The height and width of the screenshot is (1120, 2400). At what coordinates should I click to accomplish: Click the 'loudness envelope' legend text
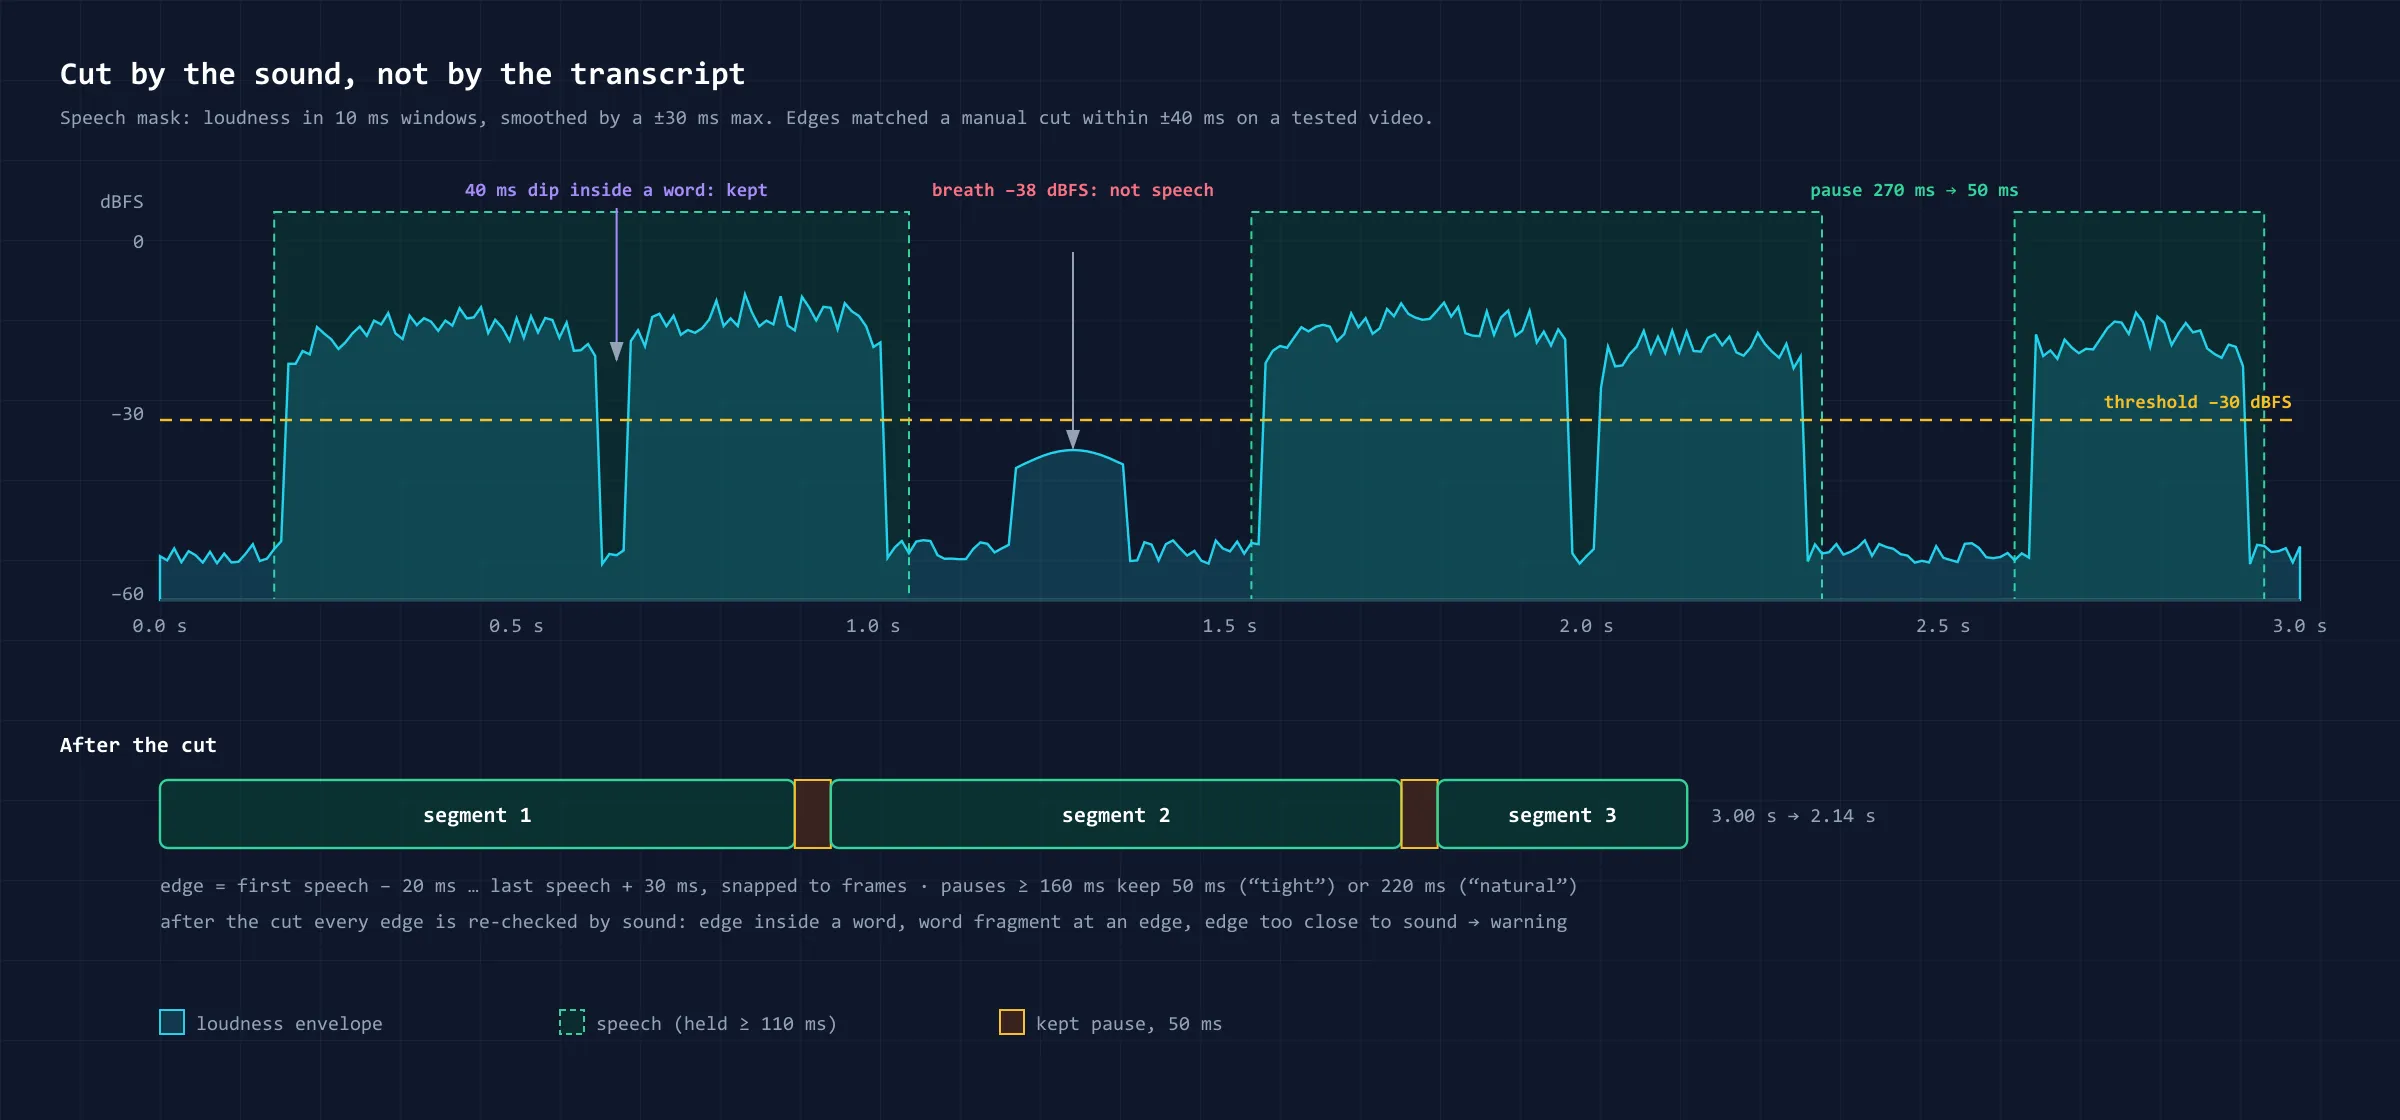pos(289,1024)
